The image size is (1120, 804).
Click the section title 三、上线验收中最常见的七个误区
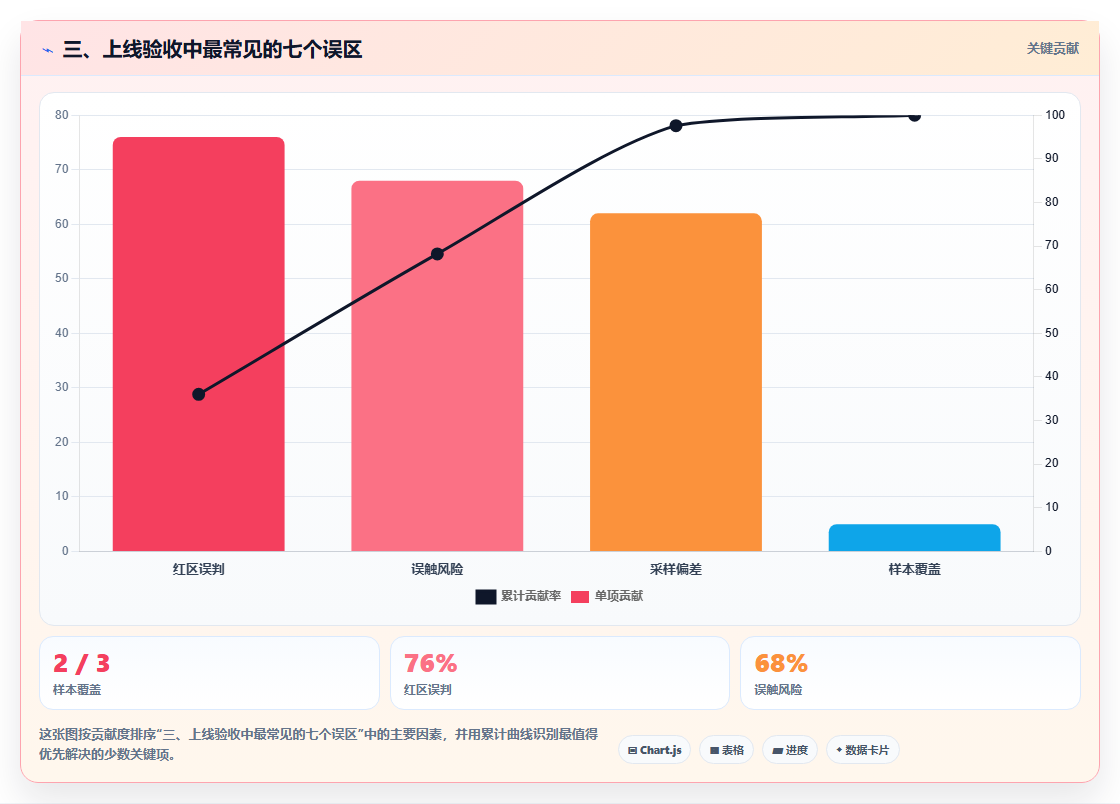(212, 50)
